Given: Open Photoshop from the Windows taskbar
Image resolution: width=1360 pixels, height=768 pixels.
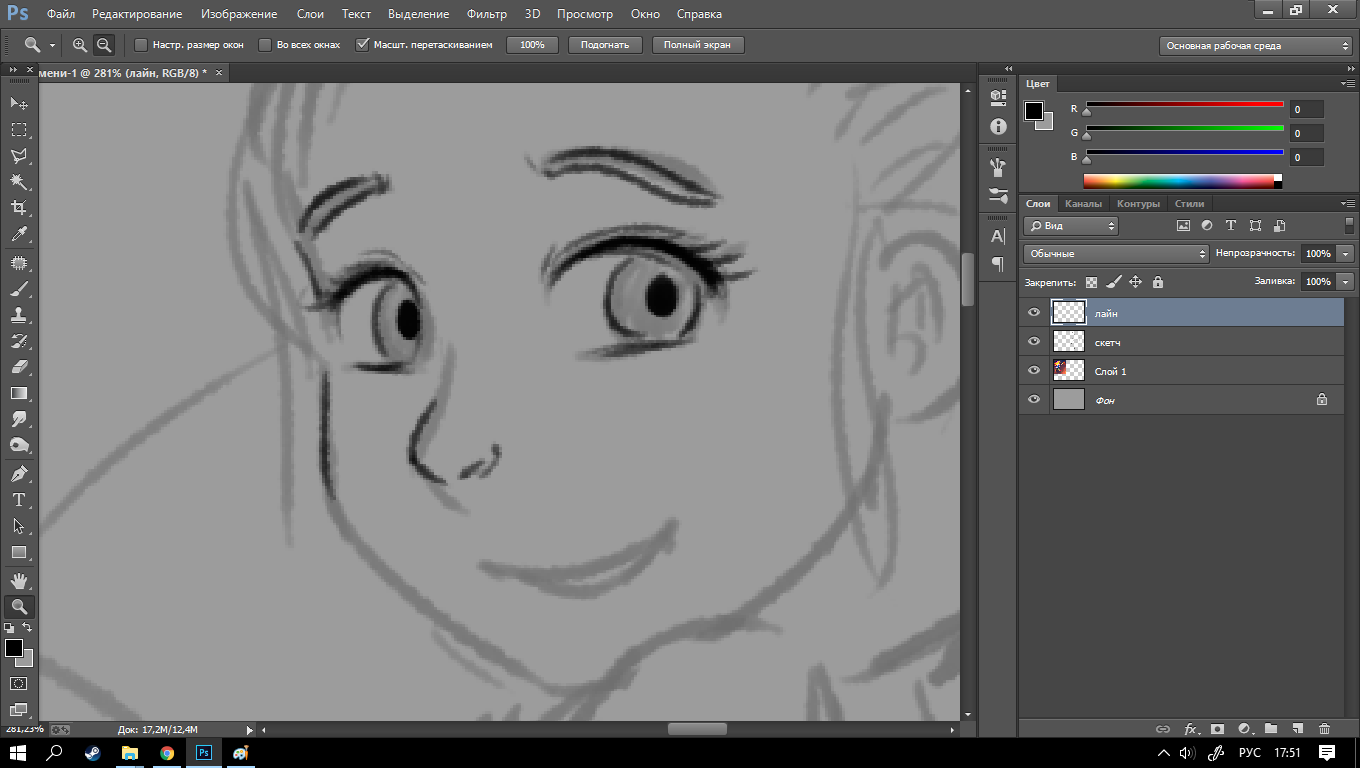Looking at the screenshot, I should (x=204, y=752).
